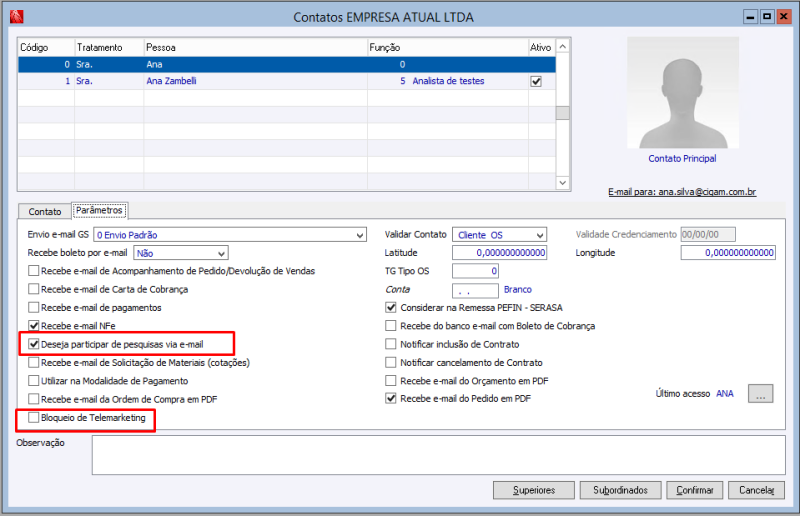Viewport: 800px width, 516px height.
Task: Click the ANA último acesso value
Action: tap(724, 394)
